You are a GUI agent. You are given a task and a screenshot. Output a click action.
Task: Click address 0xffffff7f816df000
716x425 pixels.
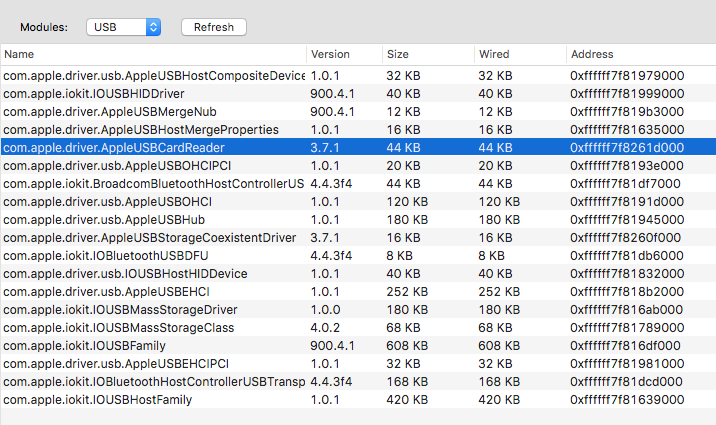pos(625,346)
